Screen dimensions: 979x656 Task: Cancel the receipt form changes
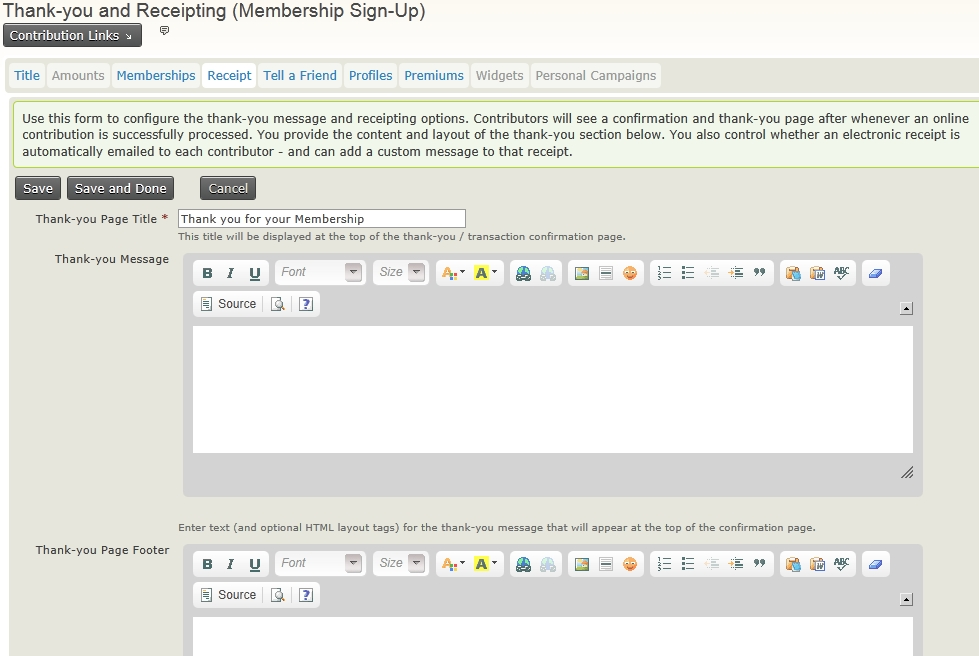228,189
